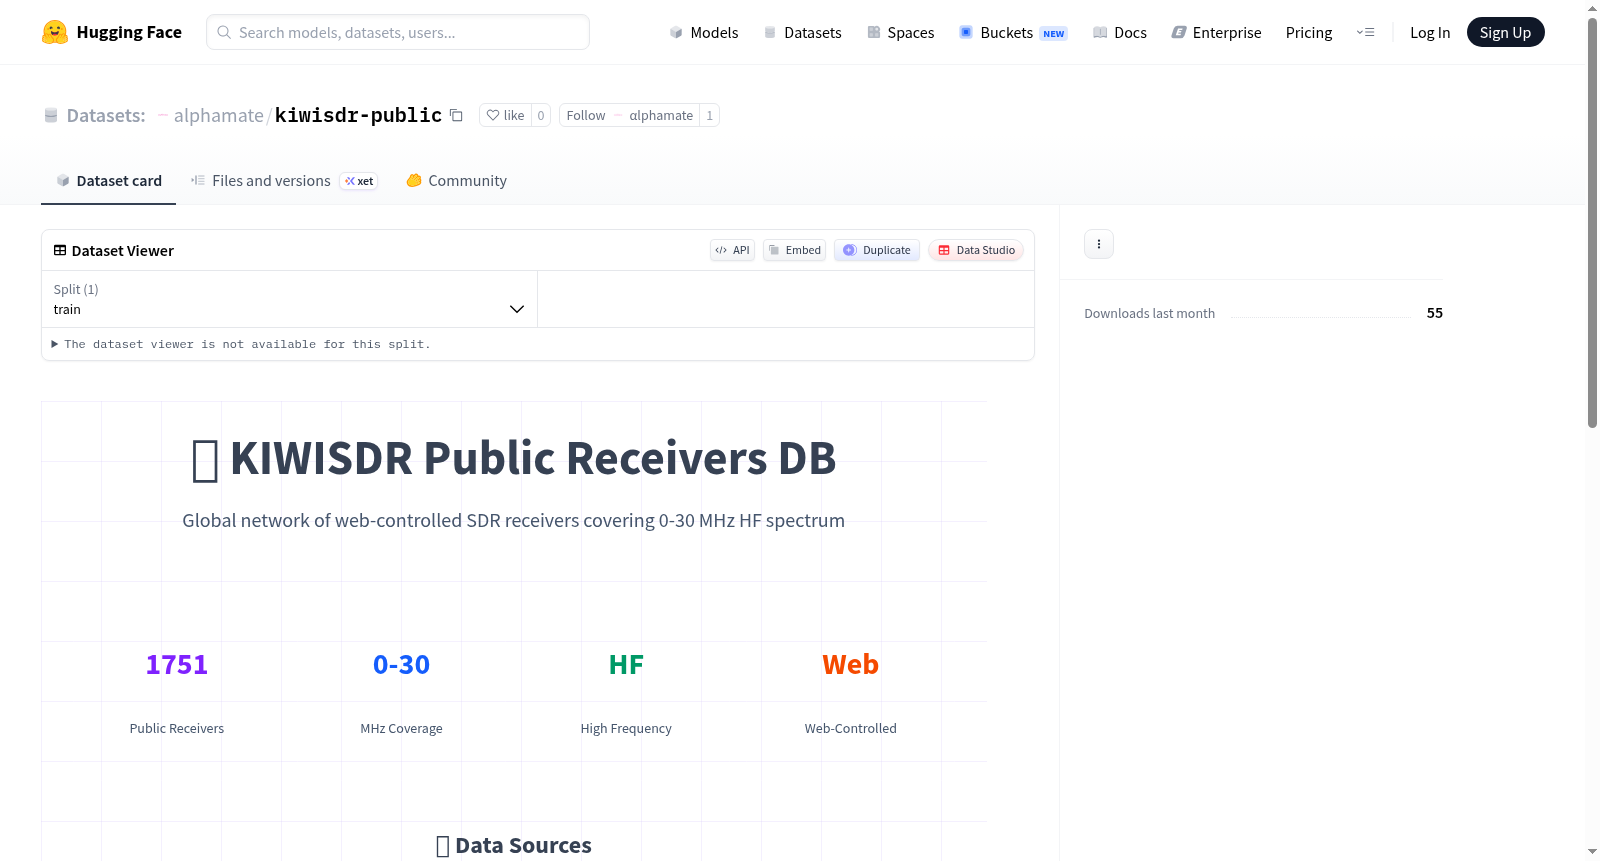Click the Embed button
Viewport: 1600px width, 861px height.
point(794,250)
